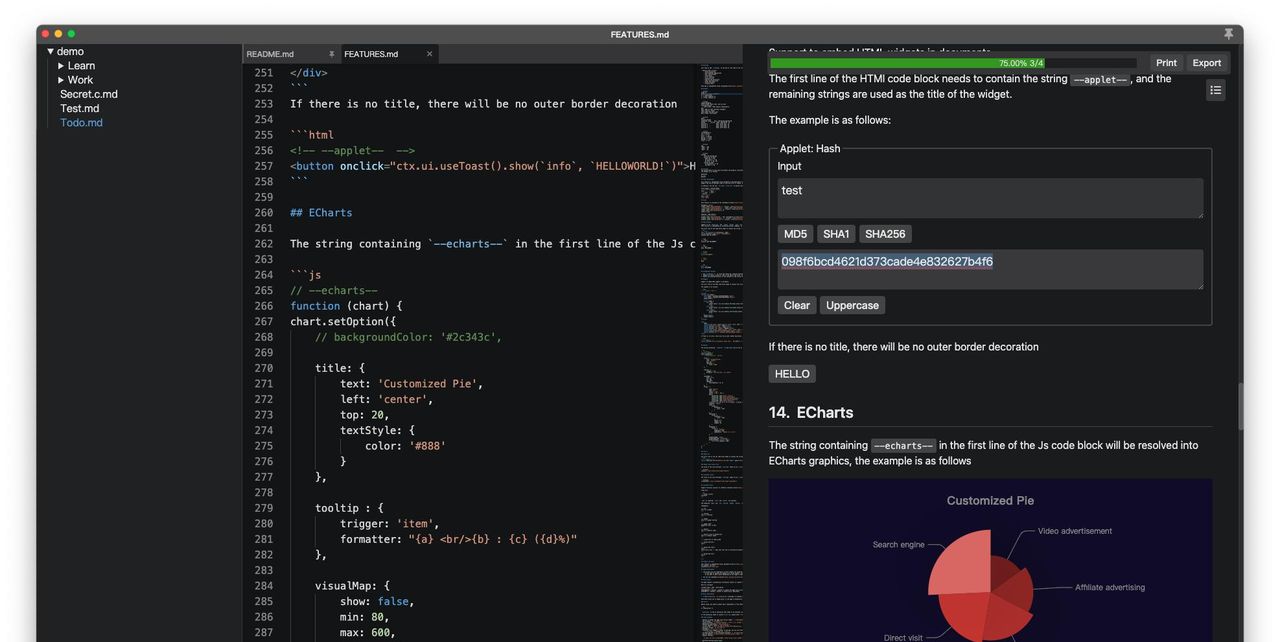
Task: Open Todo.md in the file tree
Action: 81,123
